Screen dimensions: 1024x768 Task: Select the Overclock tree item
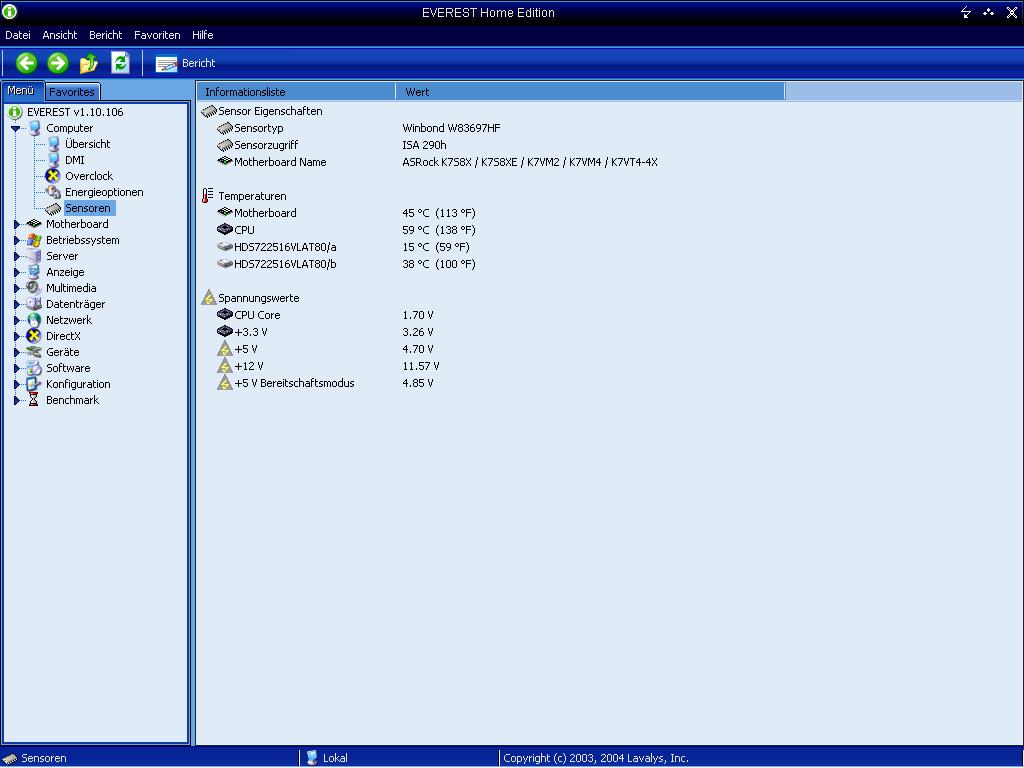coord(89,176)
